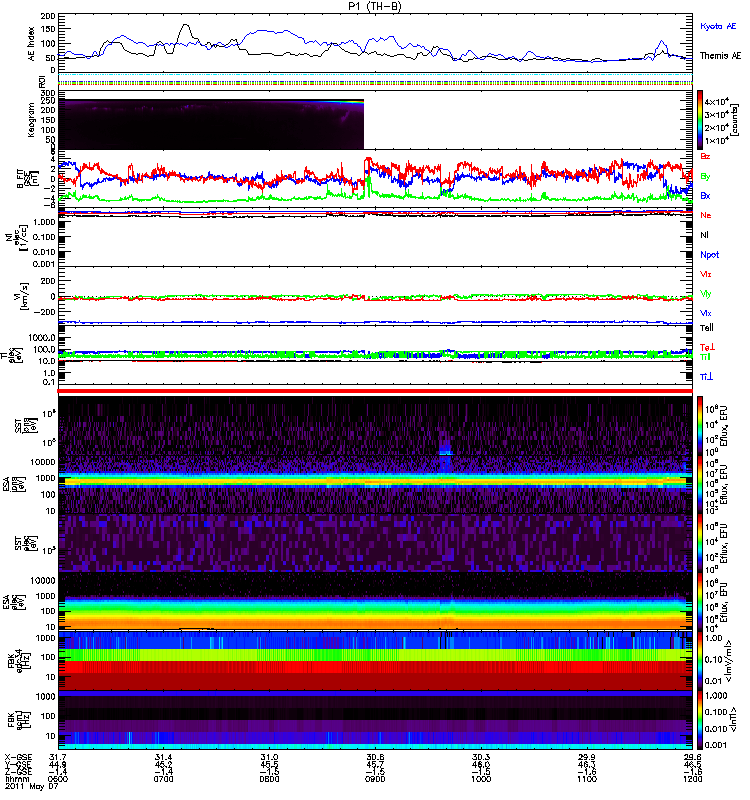Click the [counts] color bar label

(x=735, y=119)
